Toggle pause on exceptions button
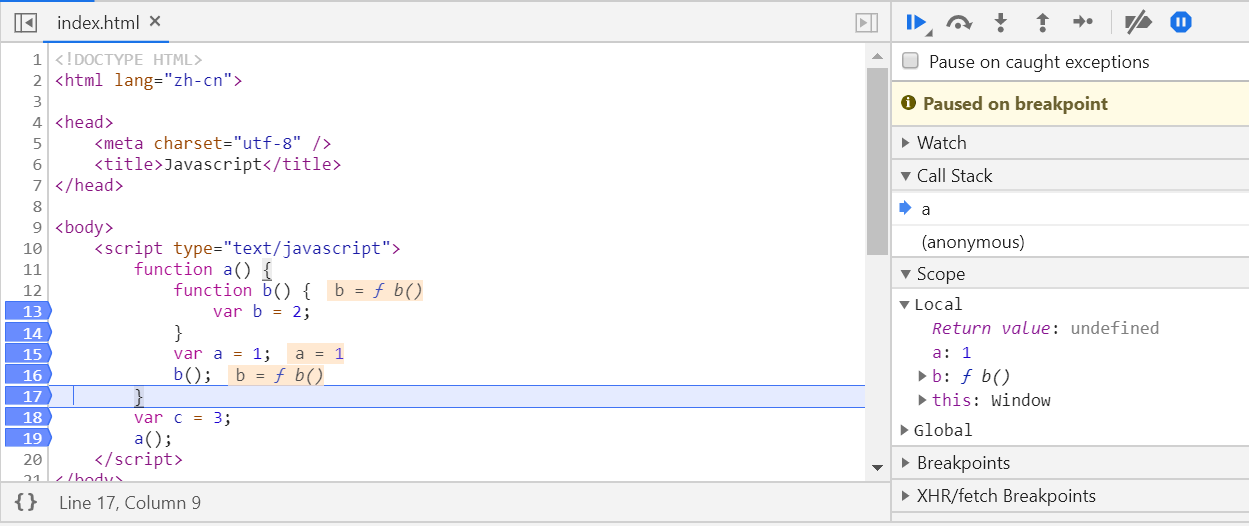 pyautogui.click(x=1181, y=22)
